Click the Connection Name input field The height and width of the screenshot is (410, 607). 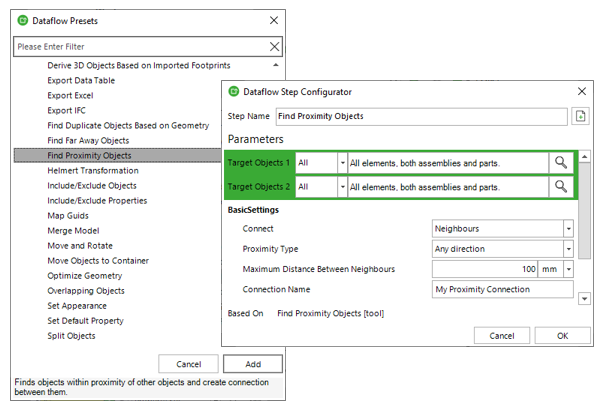pyautogui.click(x=502, y=289)
